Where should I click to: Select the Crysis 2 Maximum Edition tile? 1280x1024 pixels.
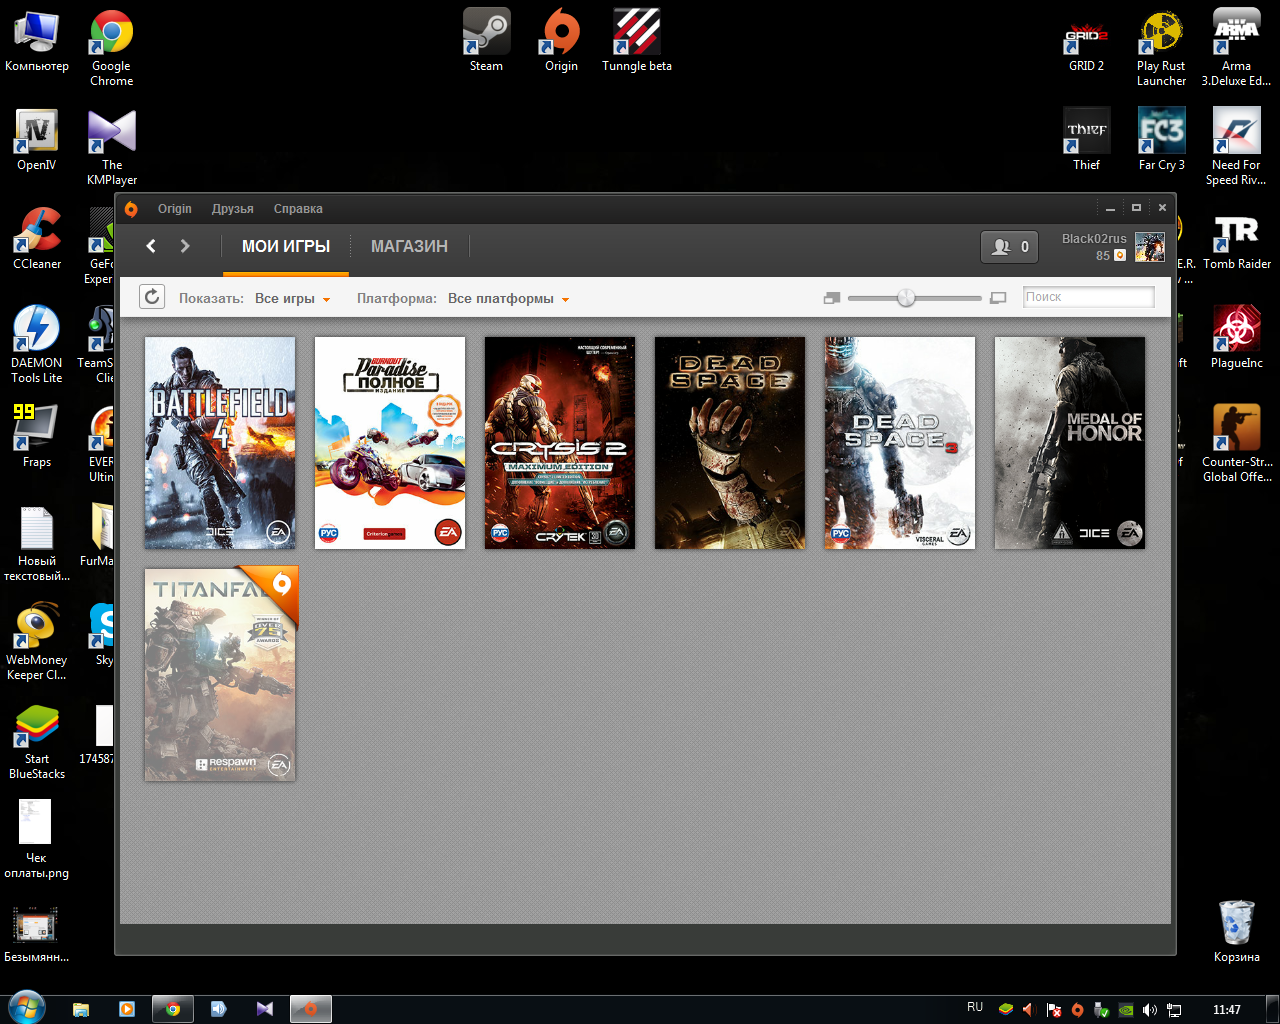tap(560, 443)
